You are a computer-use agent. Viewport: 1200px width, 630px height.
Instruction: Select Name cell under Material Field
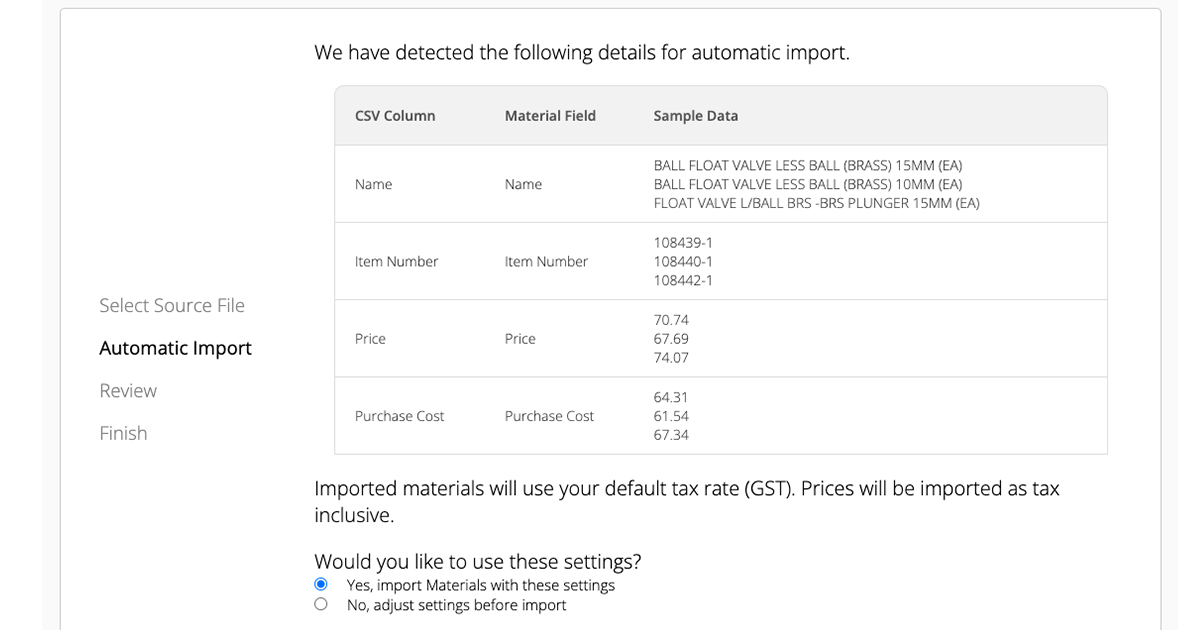523,185
